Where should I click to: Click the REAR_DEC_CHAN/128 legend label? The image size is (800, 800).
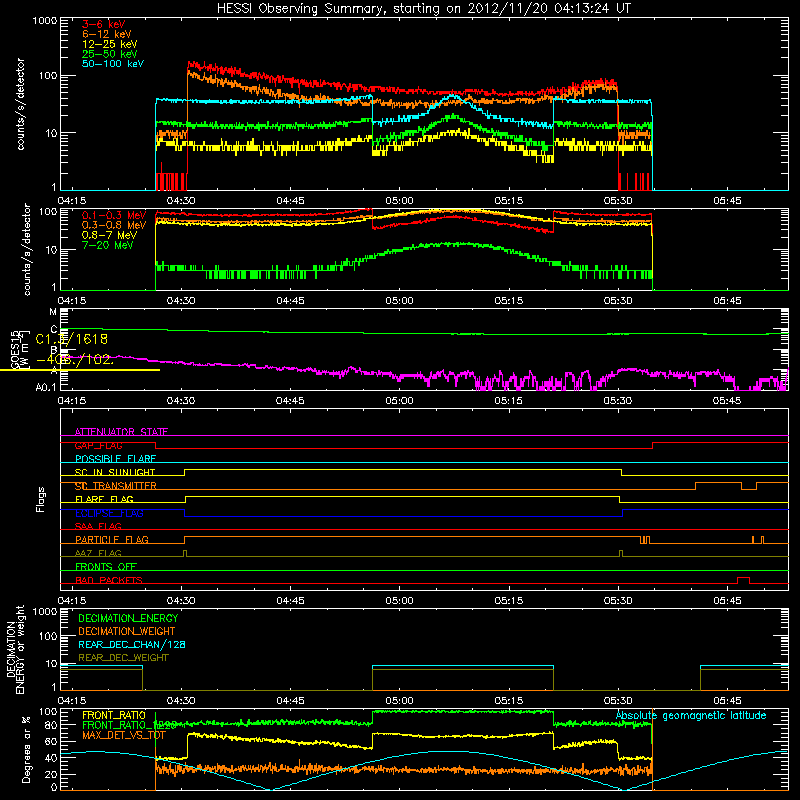(132, 644)
